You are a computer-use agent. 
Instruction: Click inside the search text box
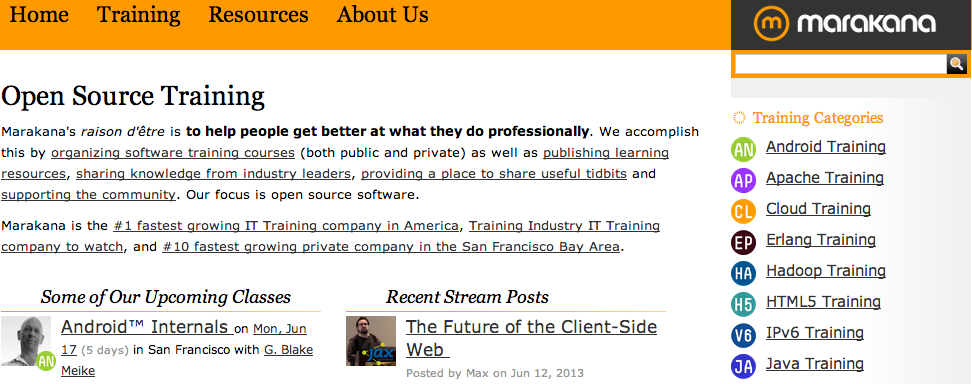click(840, 64)
